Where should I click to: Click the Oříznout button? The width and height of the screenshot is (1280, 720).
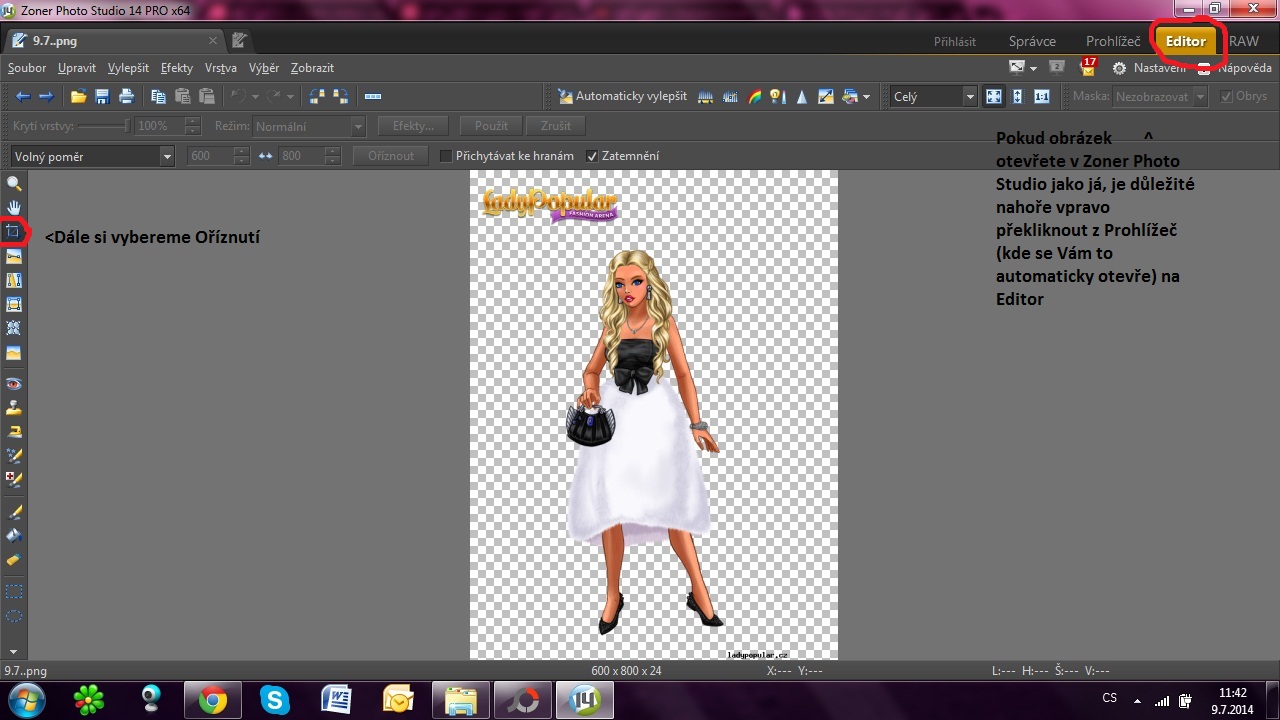click(x=390, y=156)
